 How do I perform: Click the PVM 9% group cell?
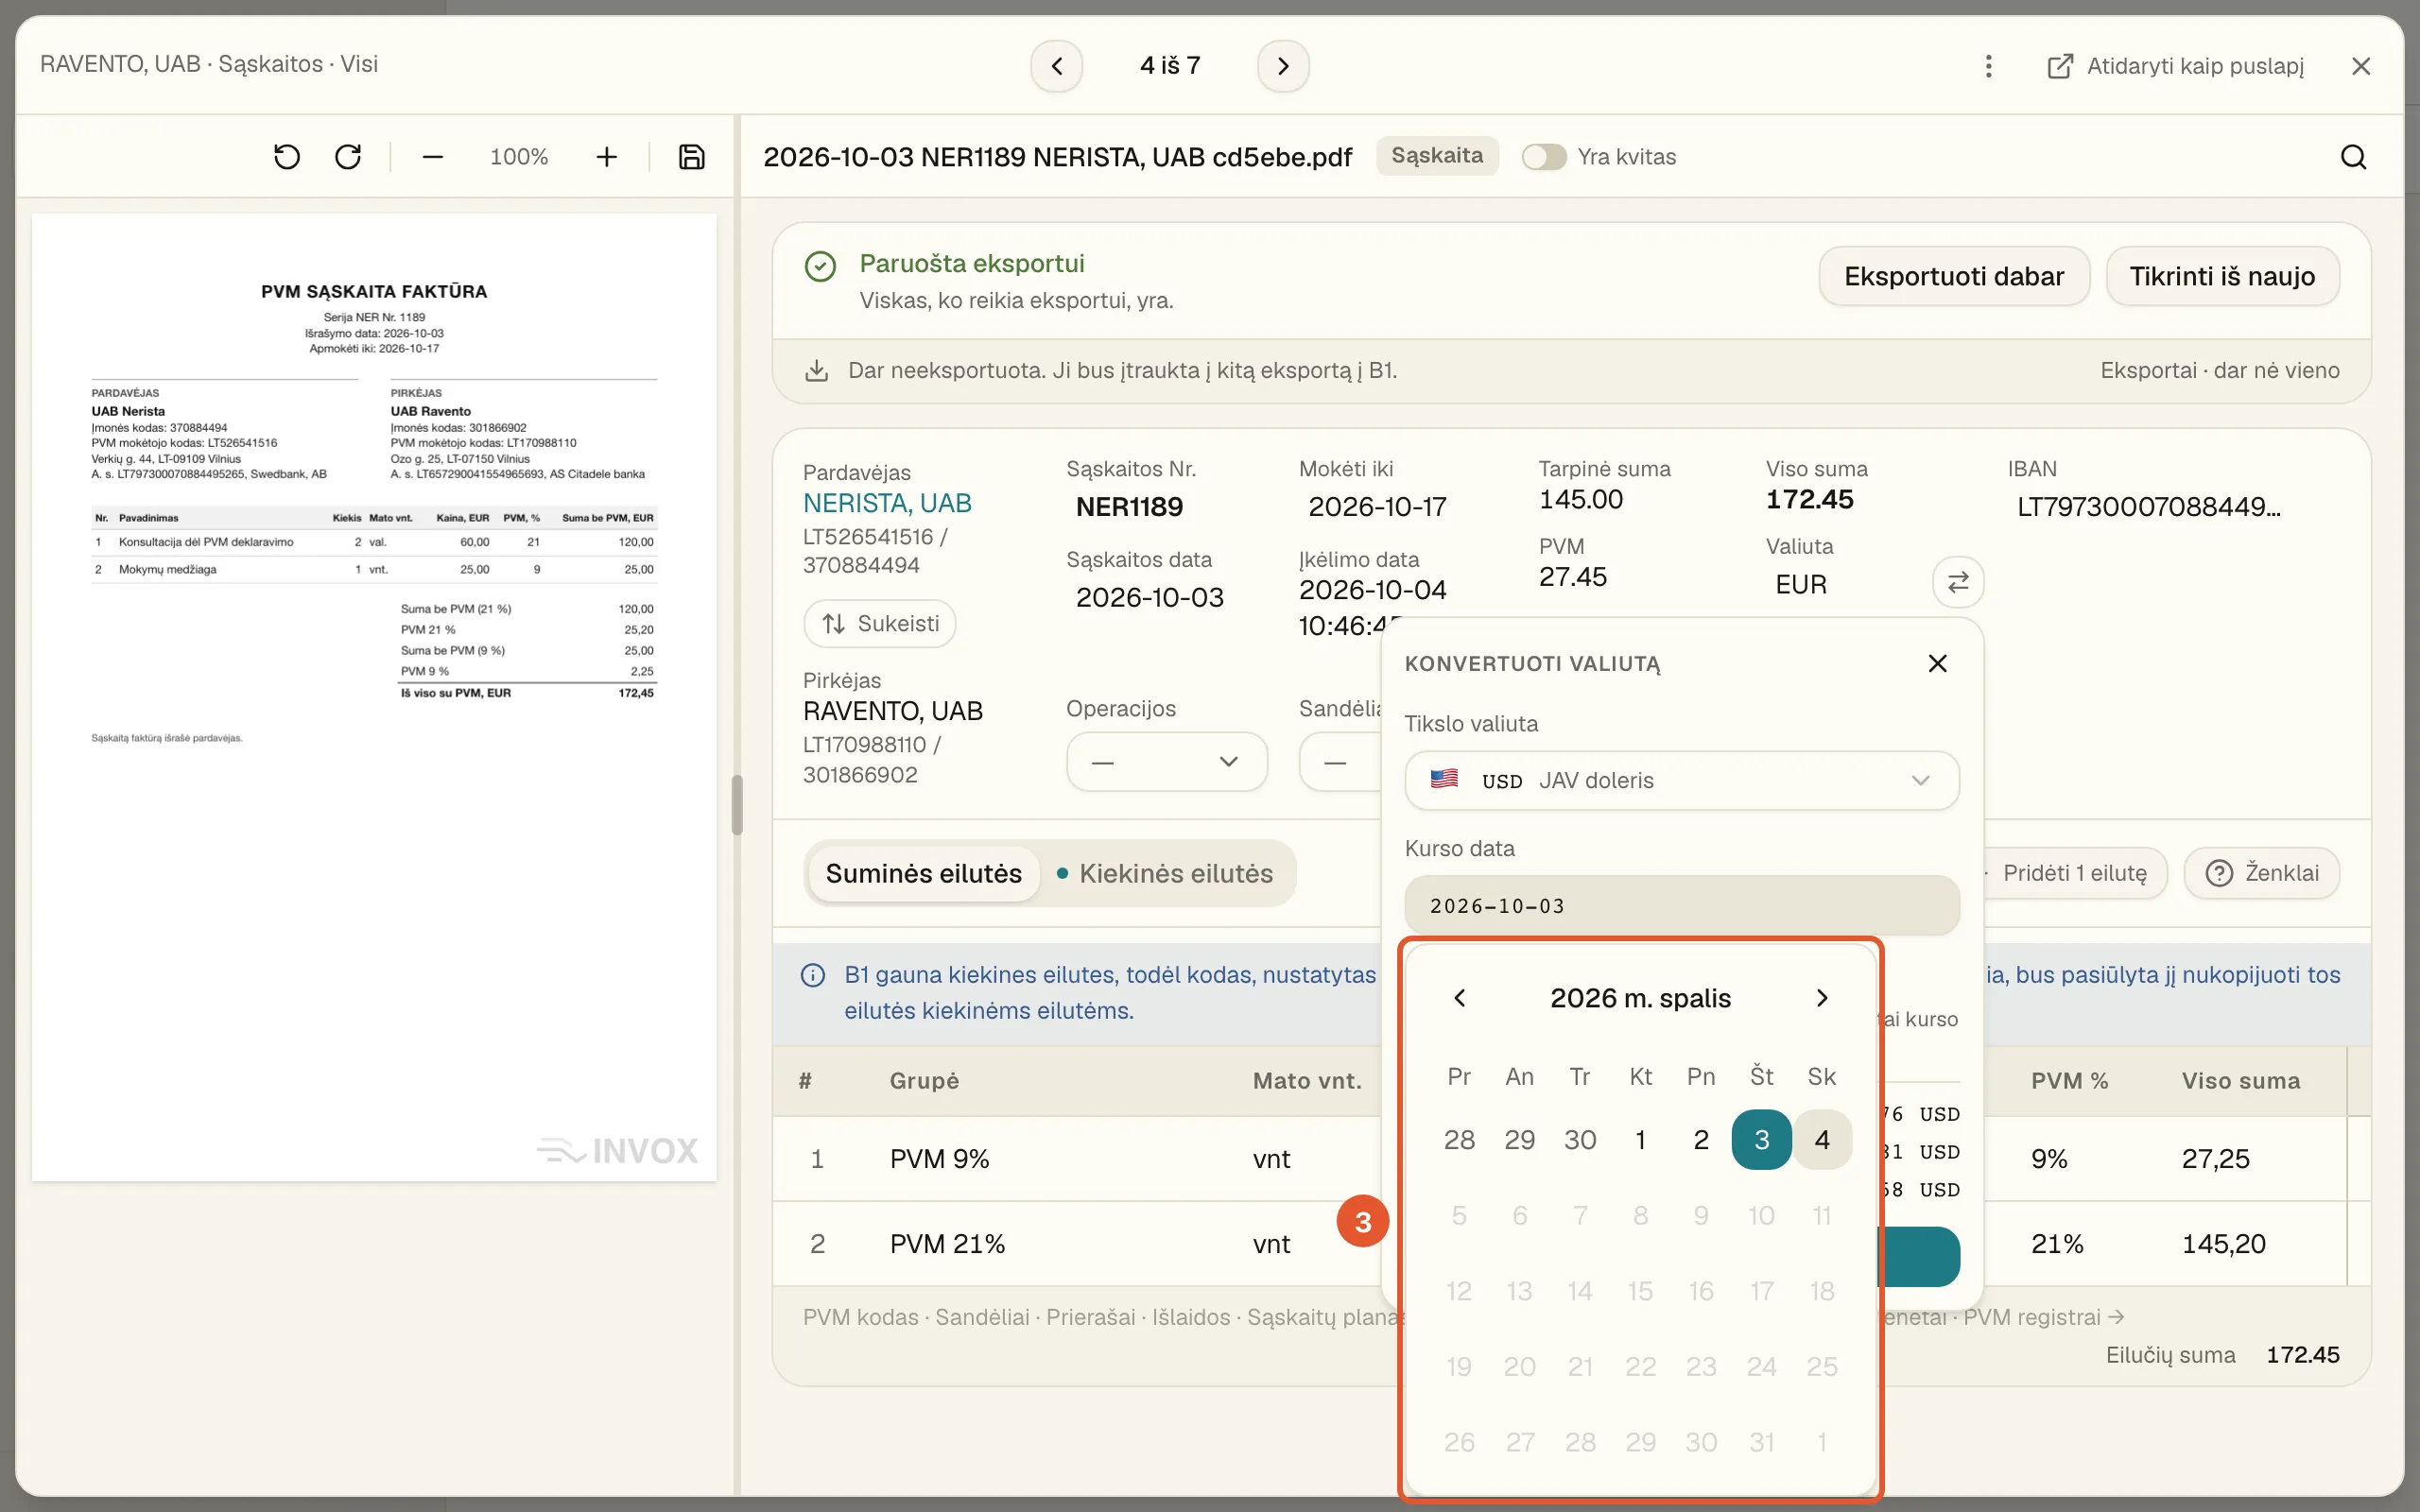coord(939,1159)
